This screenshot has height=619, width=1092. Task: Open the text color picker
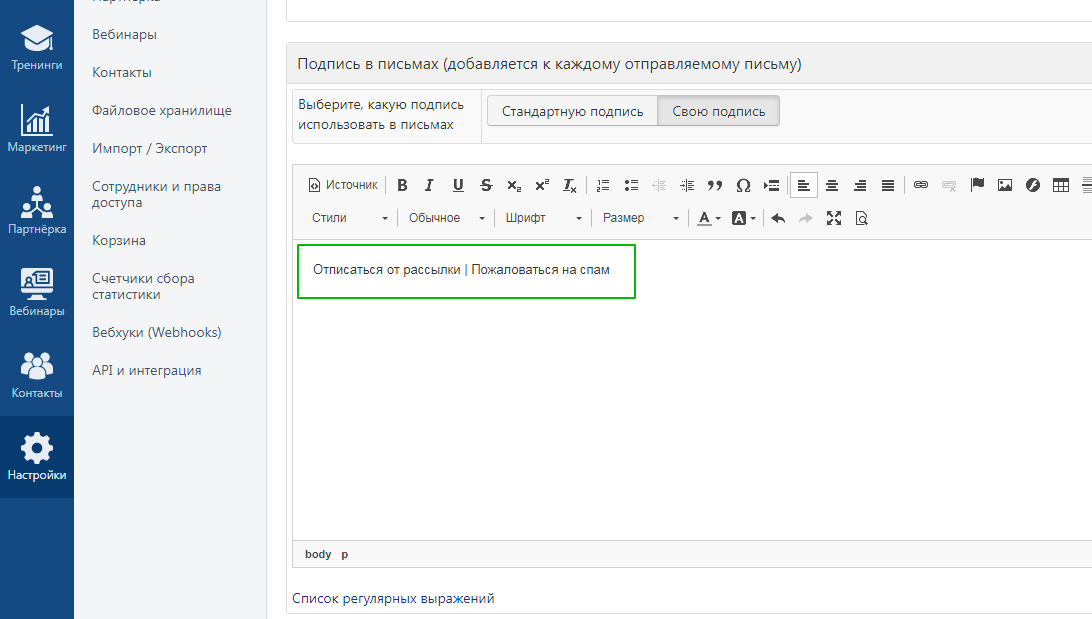click(x=708, y=218)
